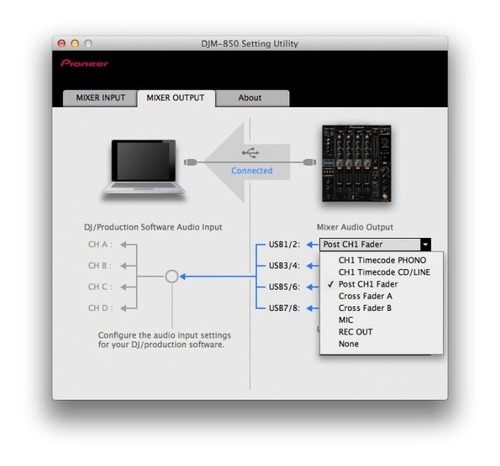Click the Mixer Audio Output heading
The width and height of the screenshot is (500, 466).
[x=355, y=227]
